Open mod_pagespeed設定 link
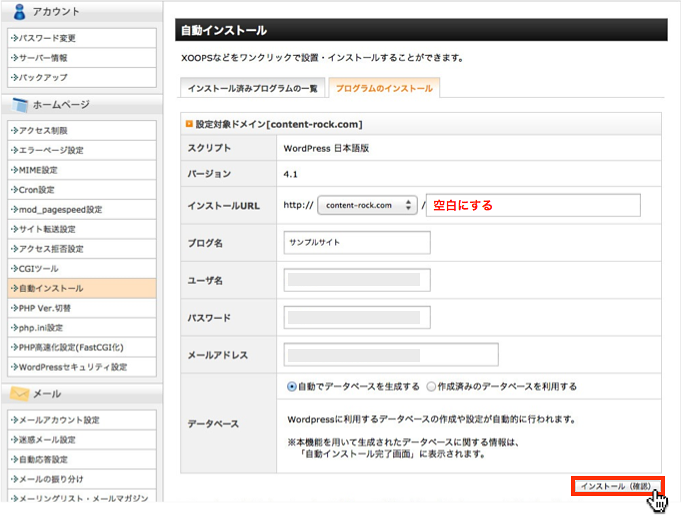 click(x=82, y=210)
